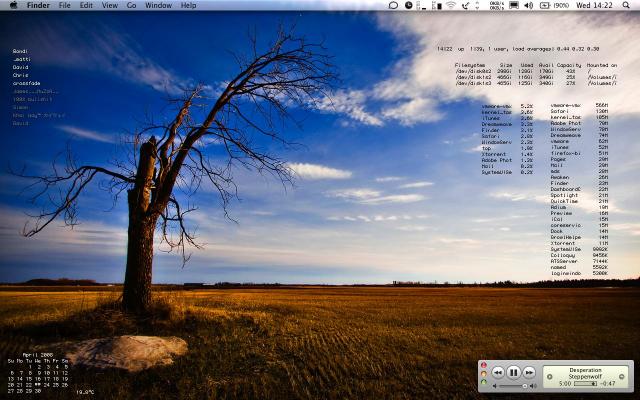640x400 pixels.
Task: Click the uptime load averages line
Action: click(x=518, y=49)
